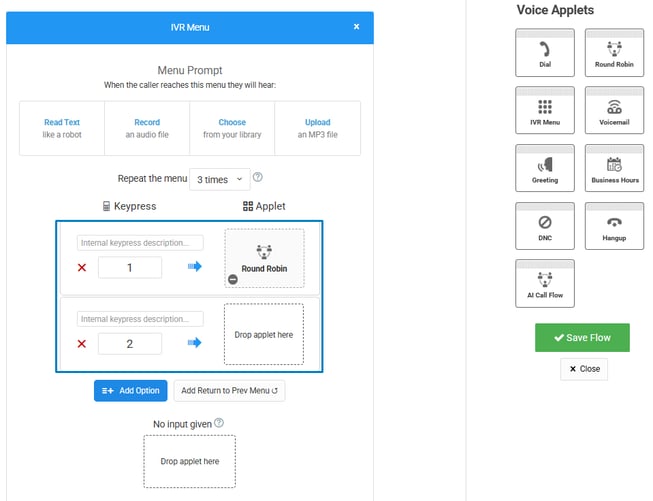This screenshot has width=653, height=501.
Task: Pick the AI Call Flow applet
Action: click(544, 284)
